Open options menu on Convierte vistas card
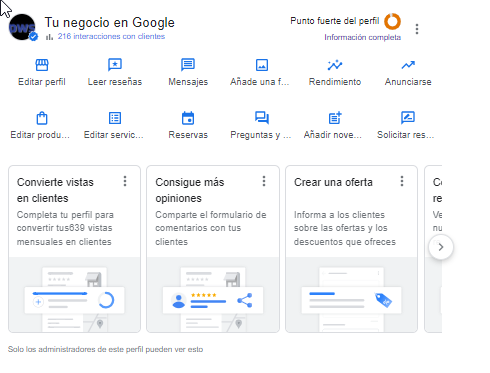This screenshot has height=373, width=490. click(x=125, y=181)
